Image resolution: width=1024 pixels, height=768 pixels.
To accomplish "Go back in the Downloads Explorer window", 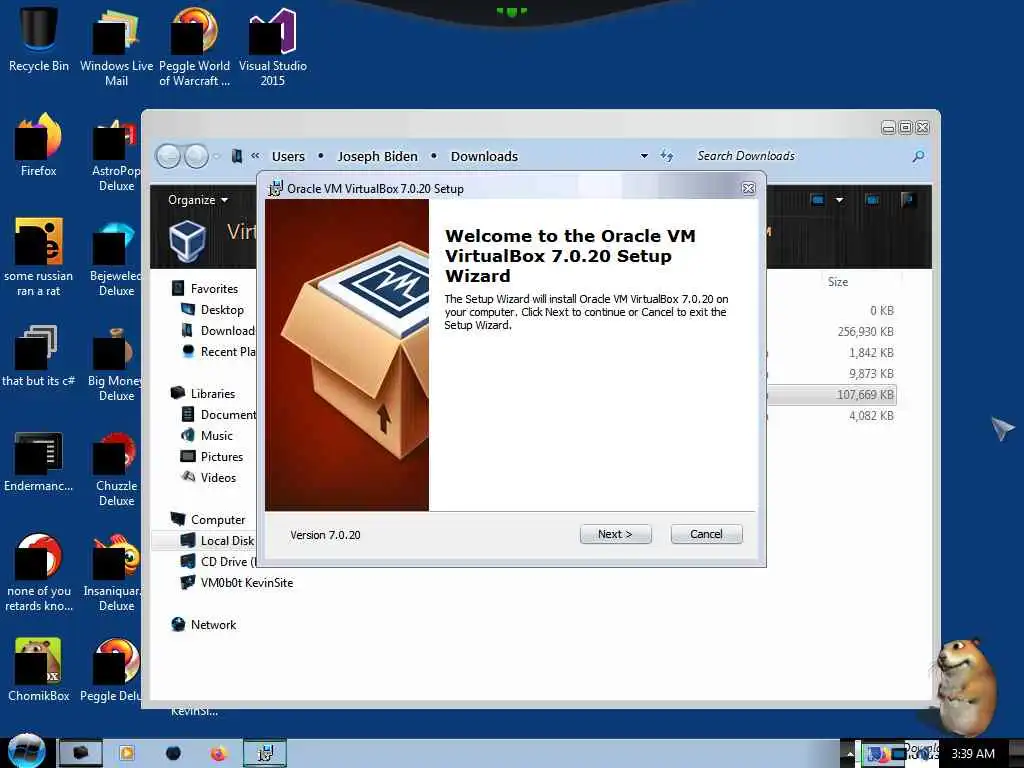I will click(x=168, y=156).
